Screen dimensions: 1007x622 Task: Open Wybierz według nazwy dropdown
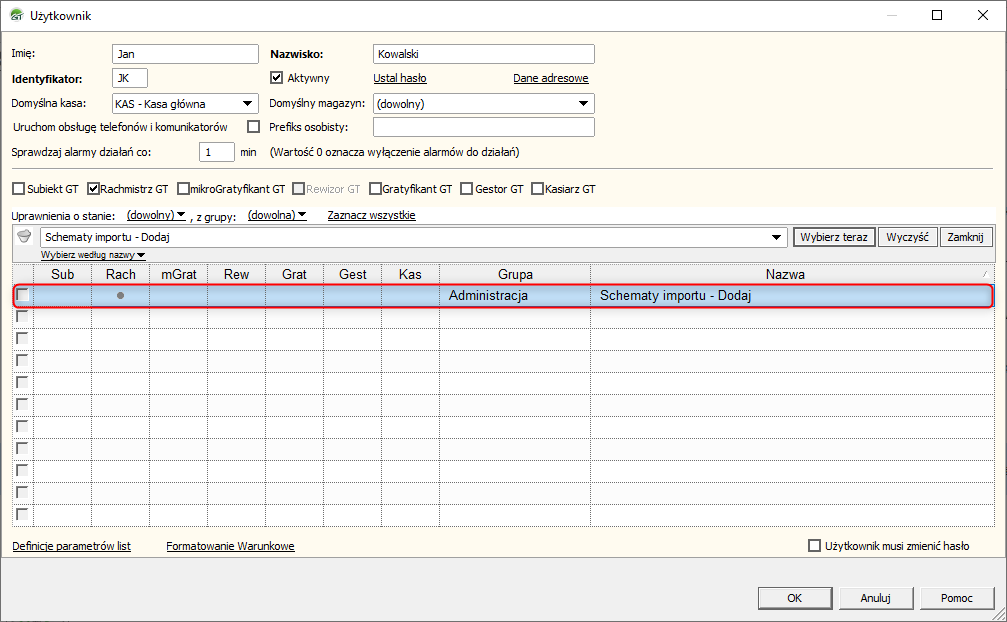point(93,255)
